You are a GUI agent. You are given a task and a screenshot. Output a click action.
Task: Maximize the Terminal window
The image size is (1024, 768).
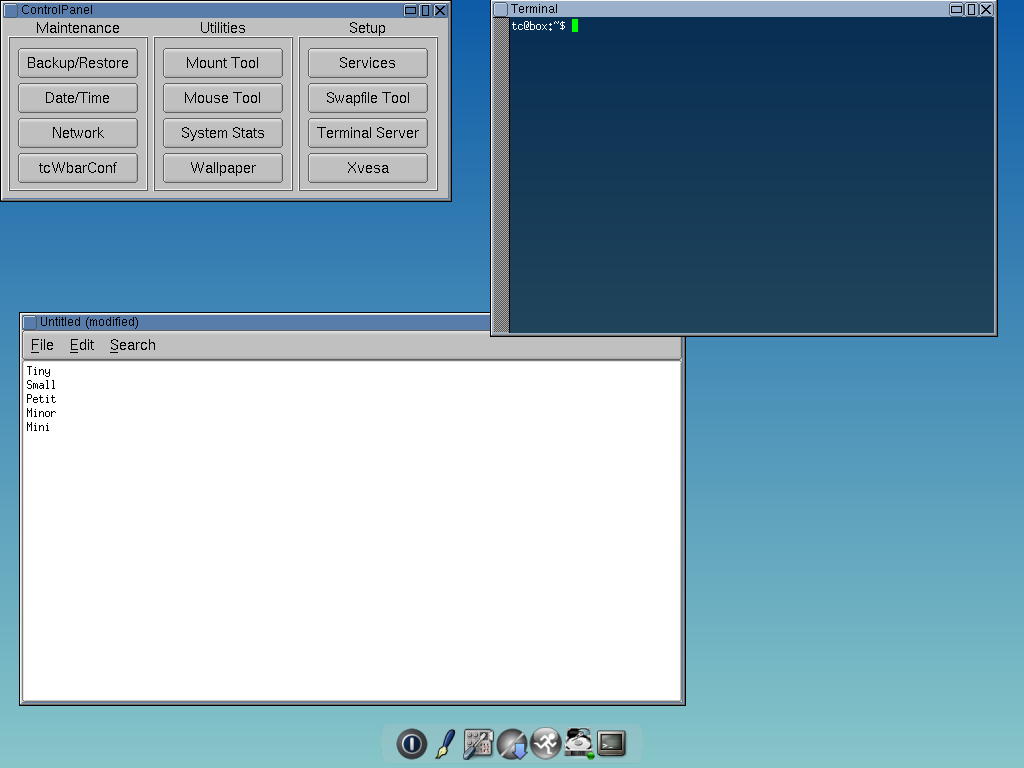971,9
